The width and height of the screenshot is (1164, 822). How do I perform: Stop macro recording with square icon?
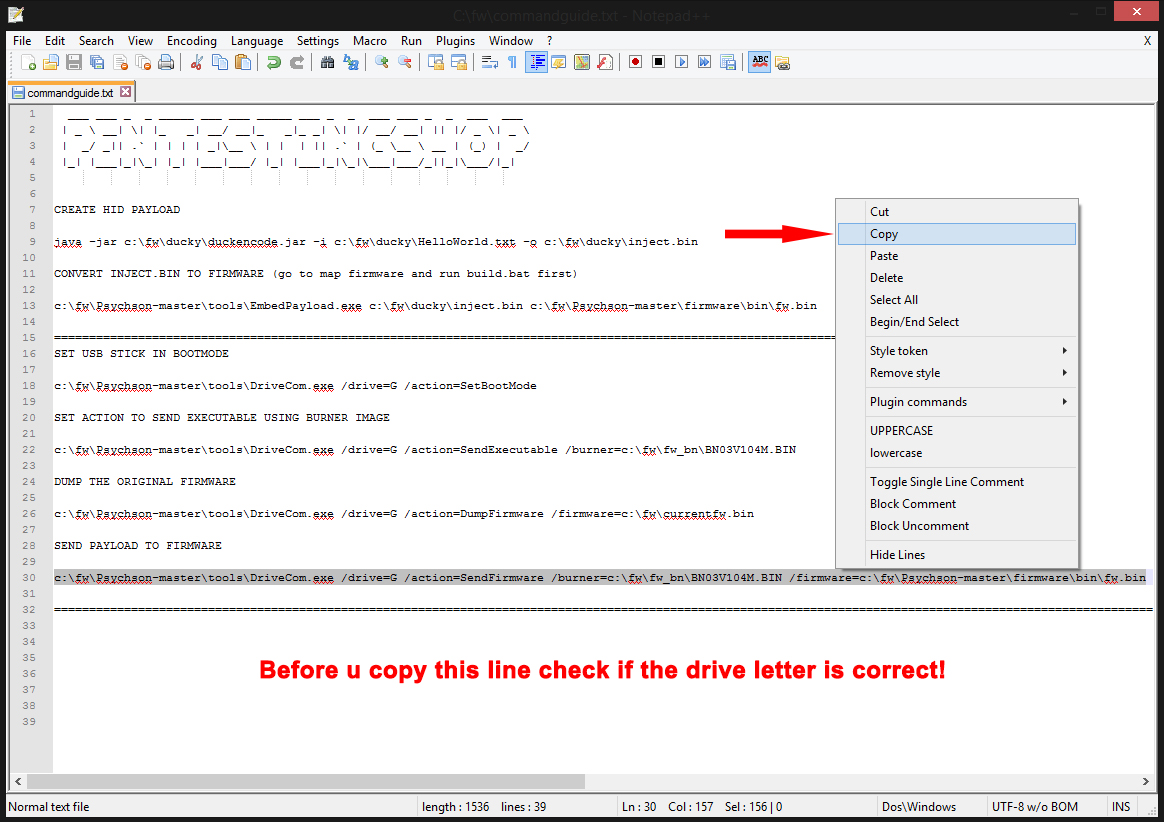(658, 62)
